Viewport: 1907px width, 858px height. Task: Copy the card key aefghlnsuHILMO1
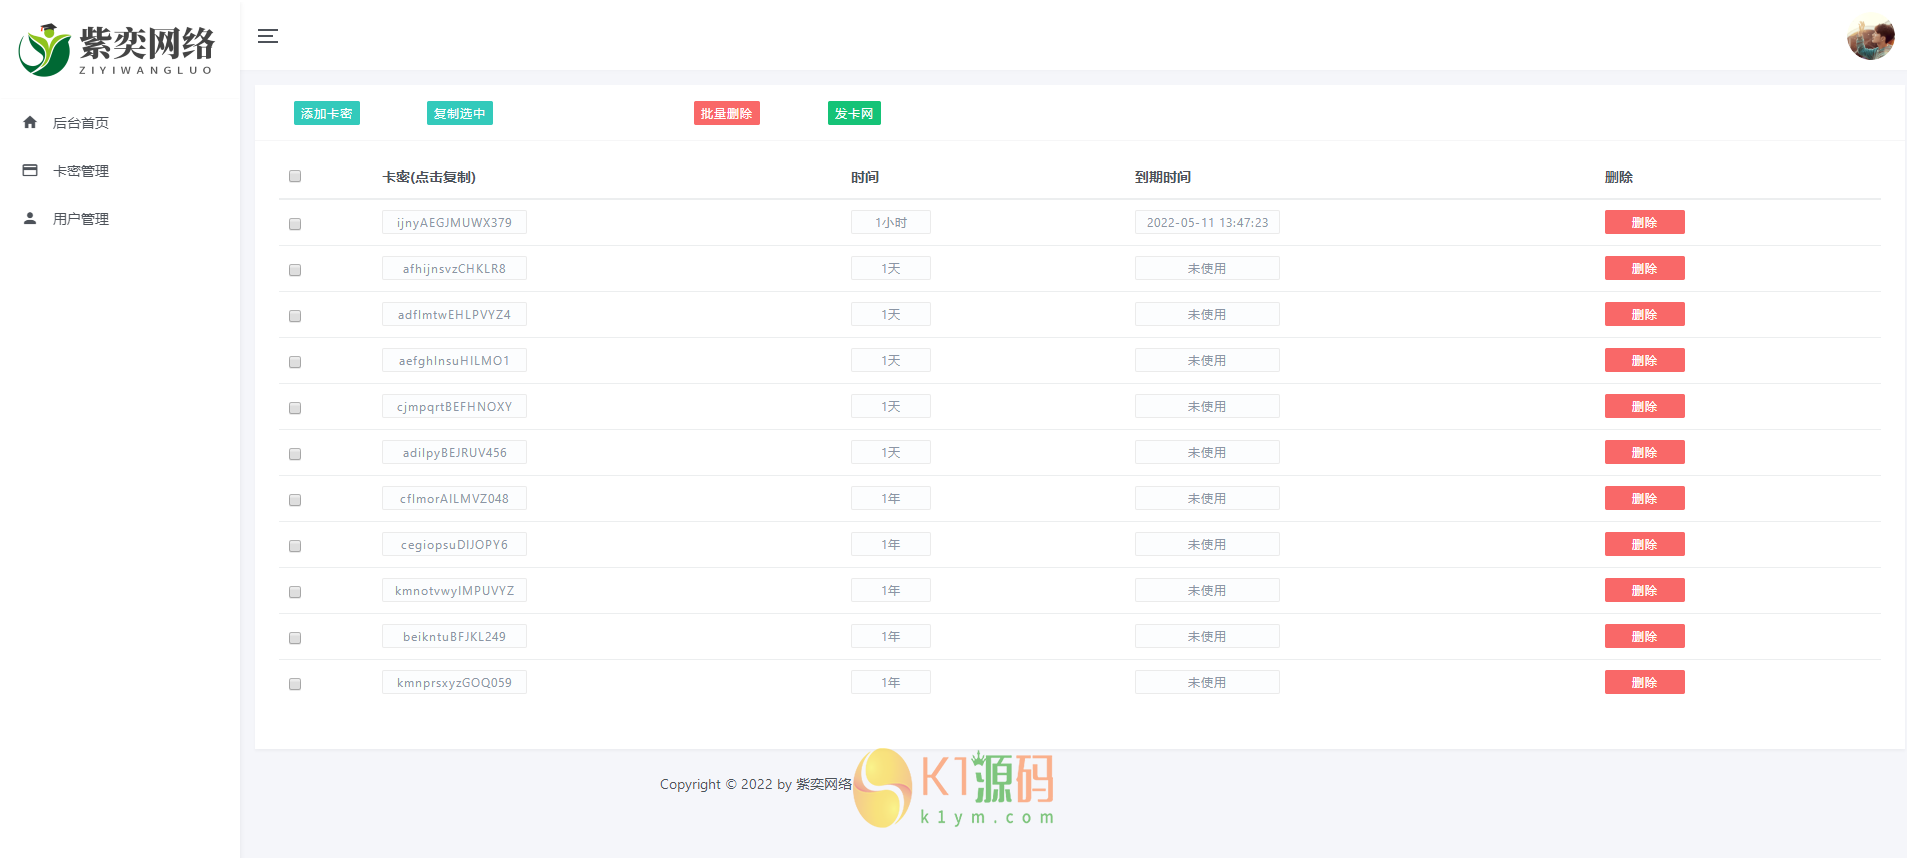point(454,360)
